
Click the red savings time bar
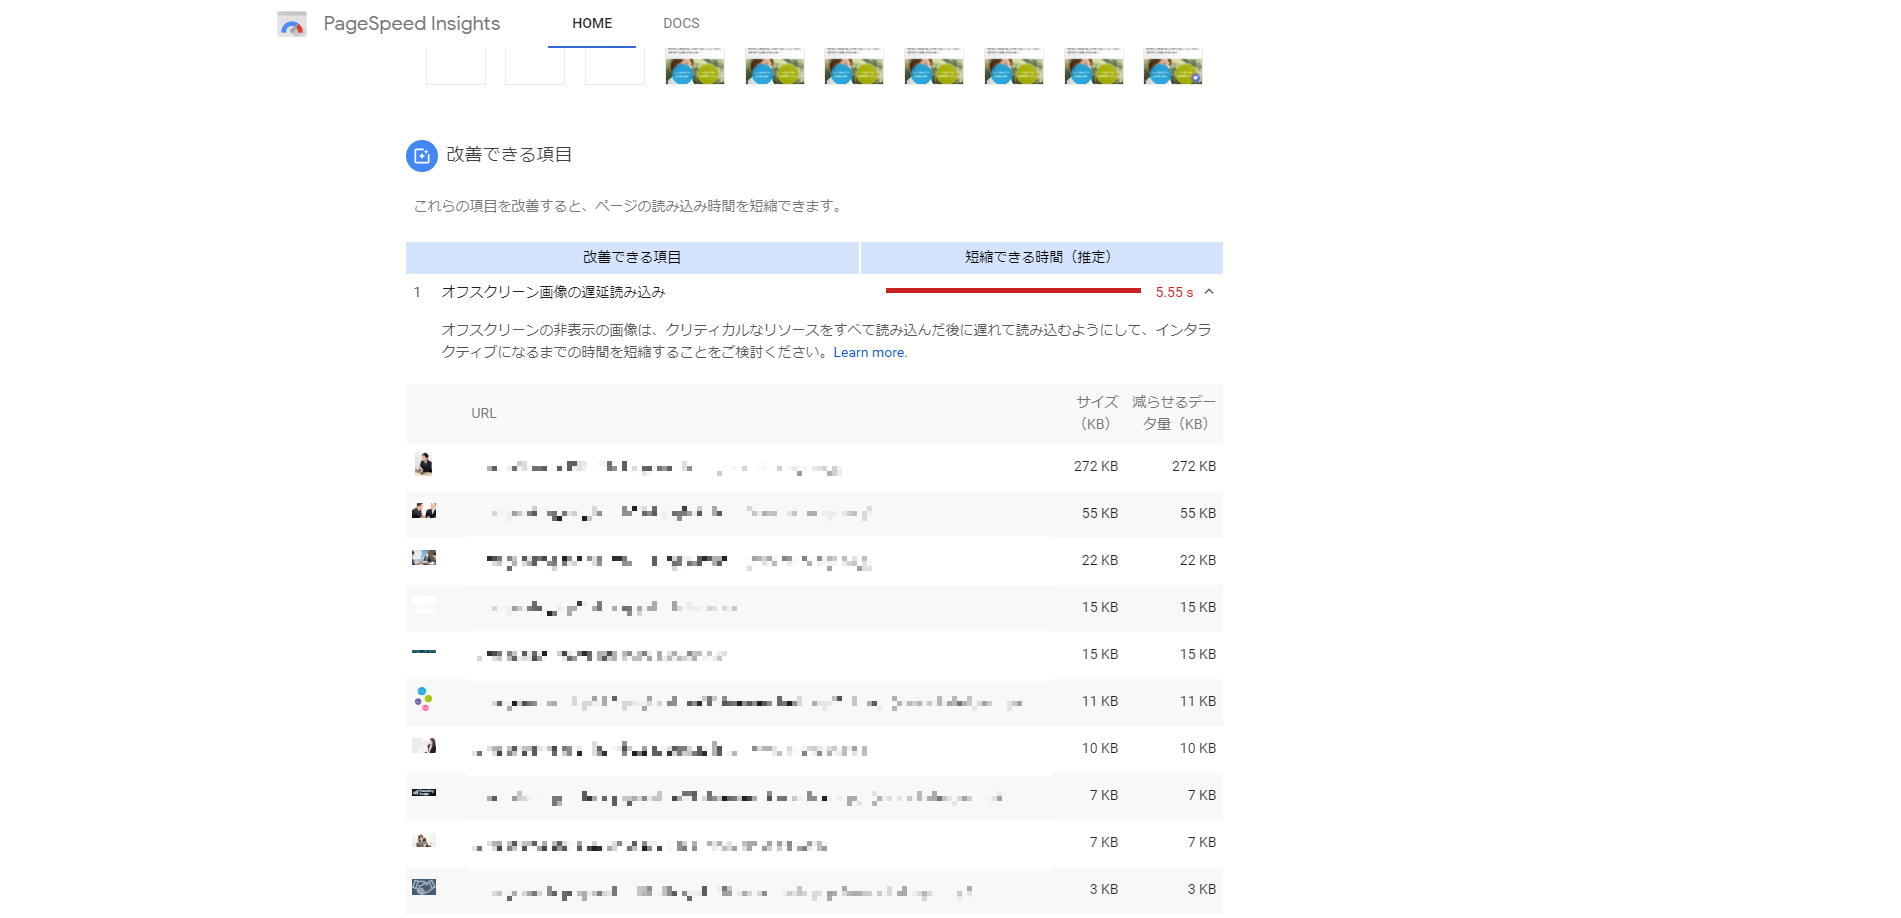1013,291
